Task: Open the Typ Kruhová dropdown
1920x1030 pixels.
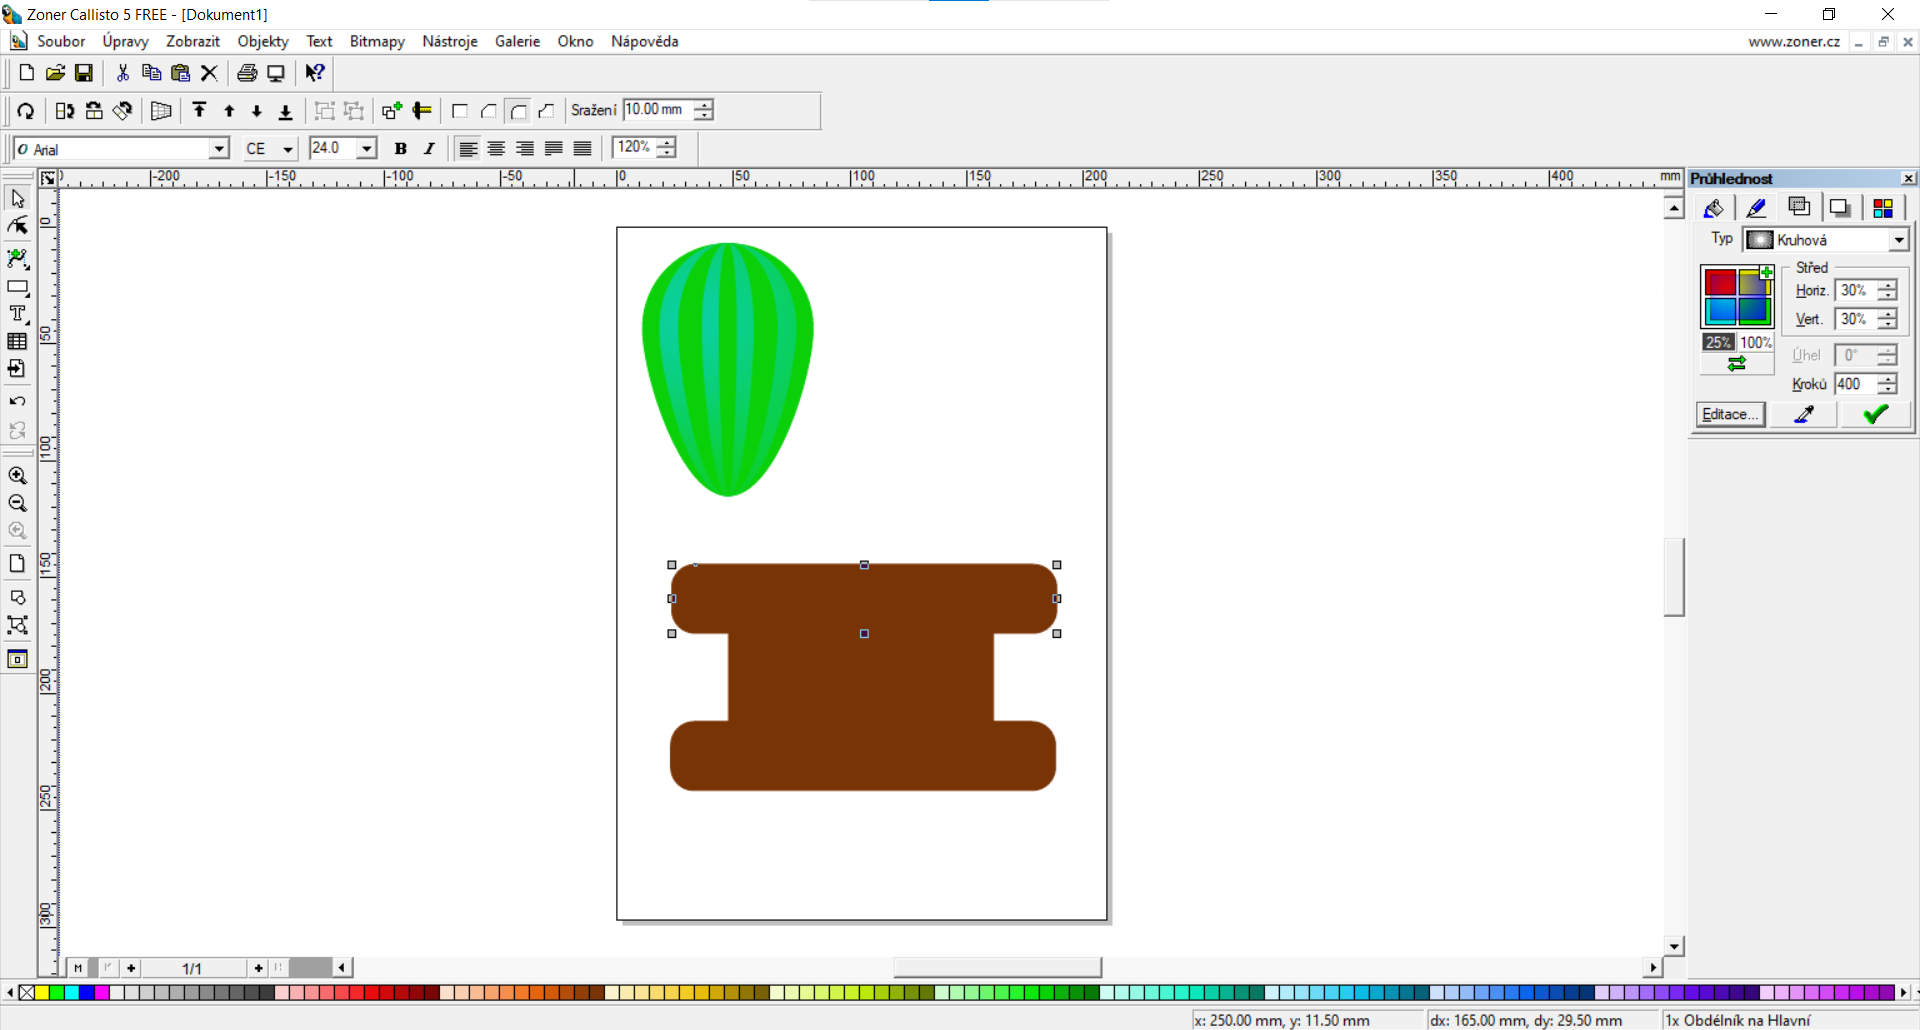Action: (1898, 240)
